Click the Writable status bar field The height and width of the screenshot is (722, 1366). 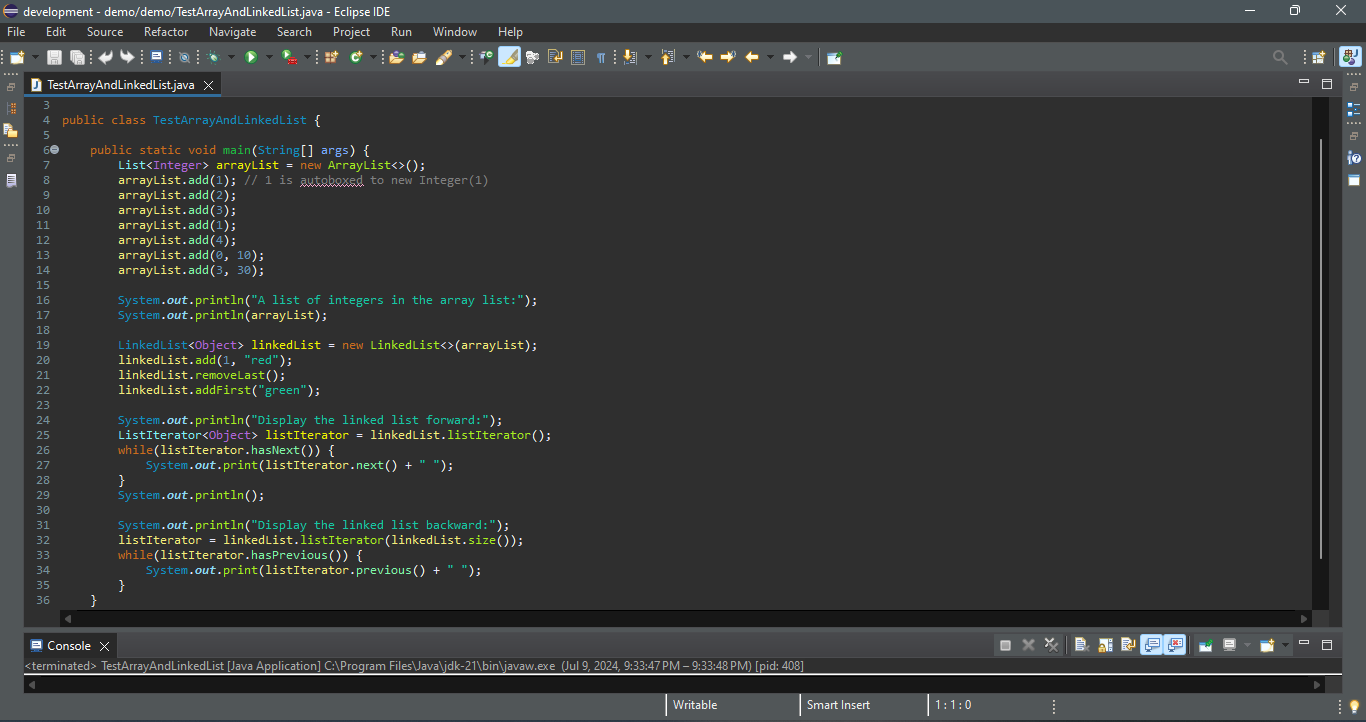(695, 705)
